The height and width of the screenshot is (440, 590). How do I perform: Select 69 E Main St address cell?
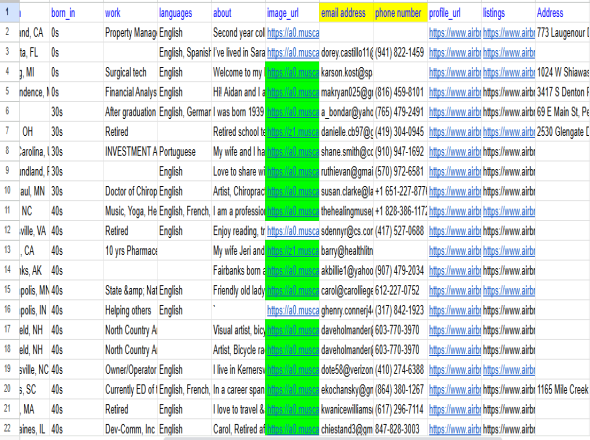click(563, 112)
